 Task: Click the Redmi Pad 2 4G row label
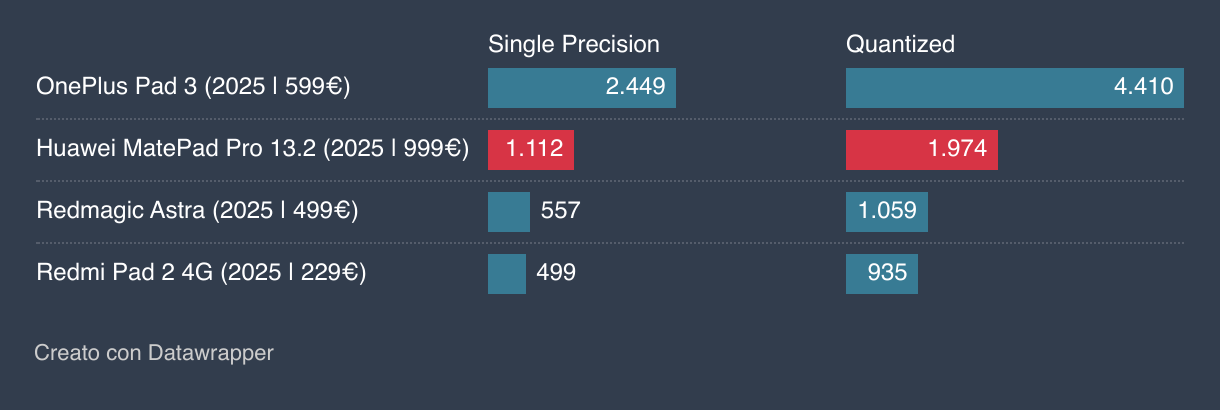[x=201, y=273]
